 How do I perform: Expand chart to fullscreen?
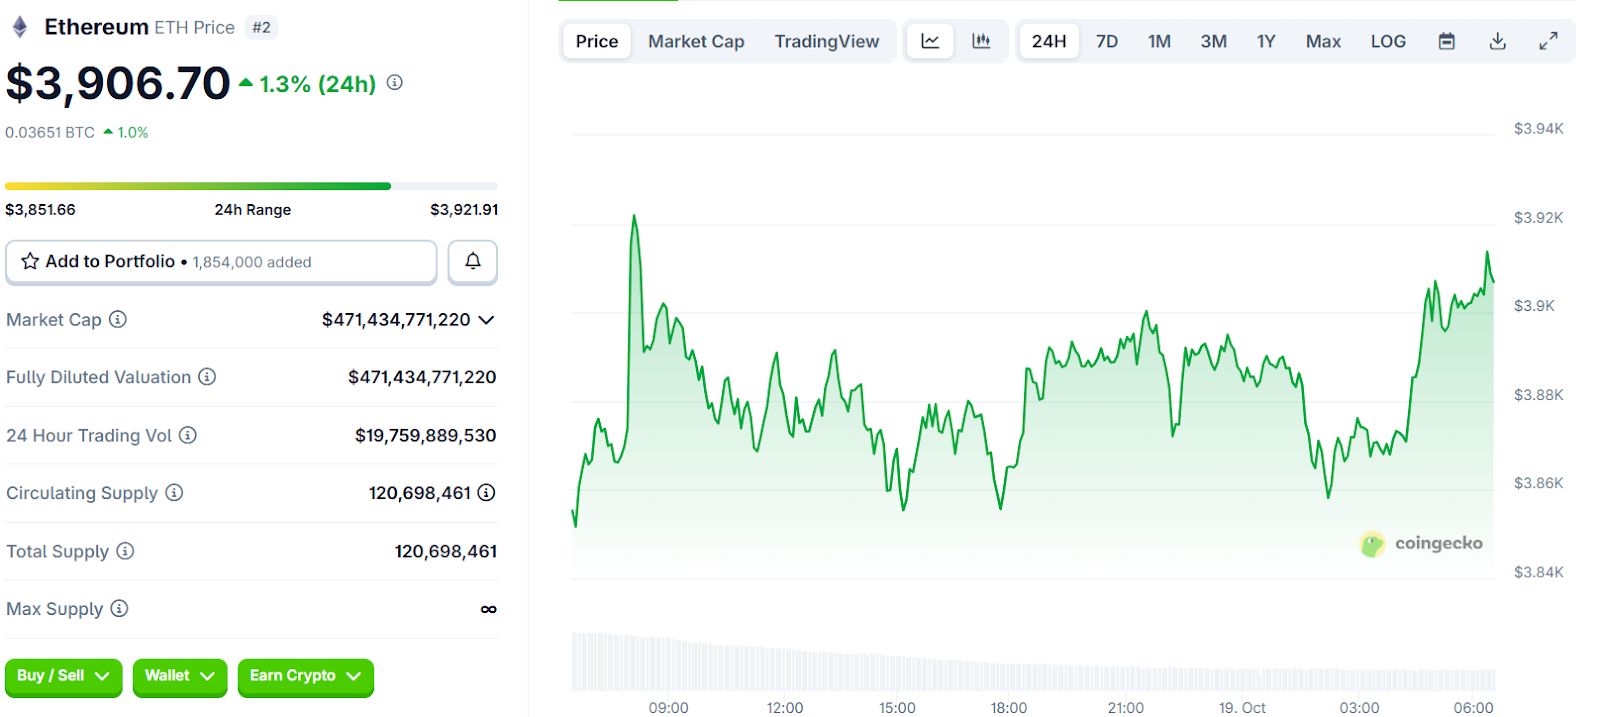click(x=1548, y=41)
